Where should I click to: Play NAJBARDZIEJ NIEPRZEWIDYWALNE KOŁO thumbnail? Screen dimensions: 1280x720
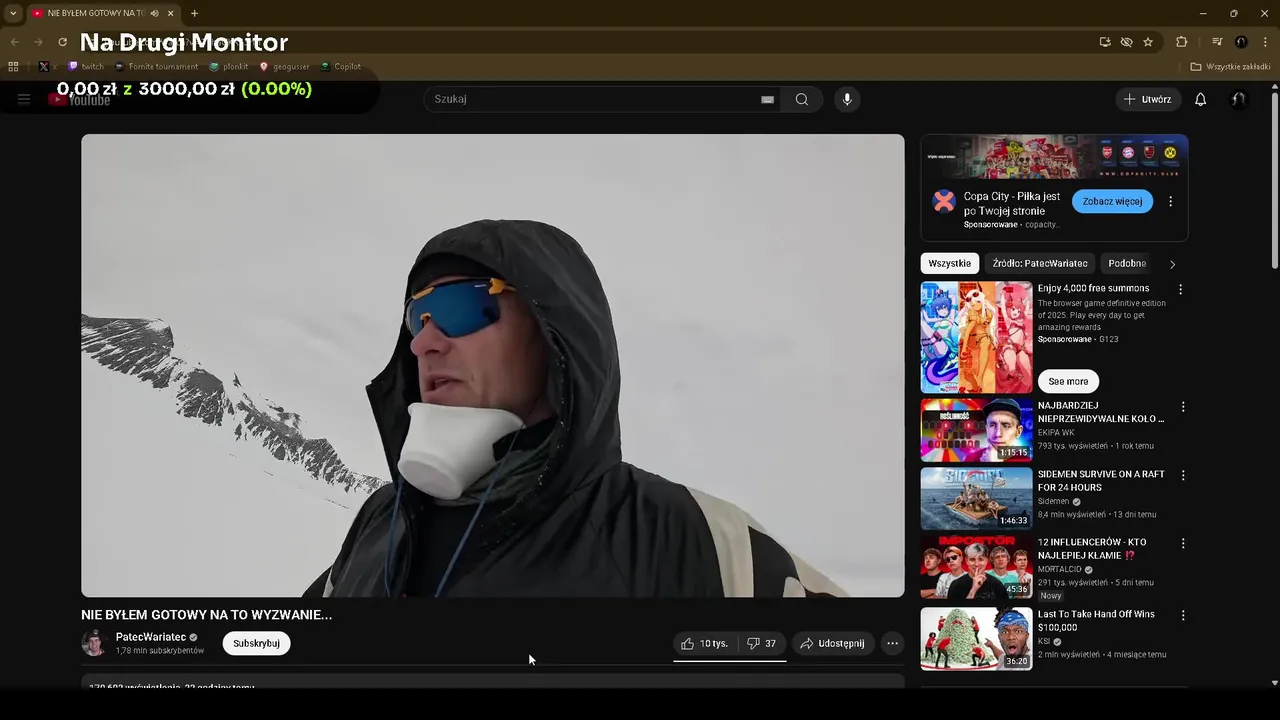(x=976, y=430)
